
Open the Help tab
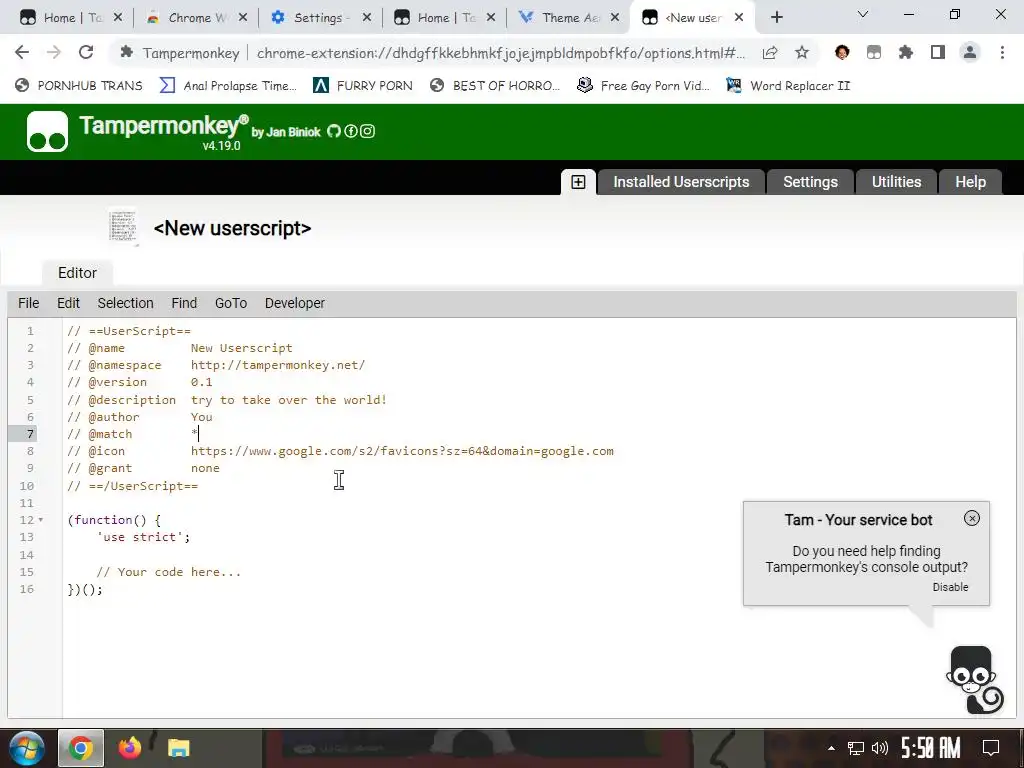click(x=970, y=182)
